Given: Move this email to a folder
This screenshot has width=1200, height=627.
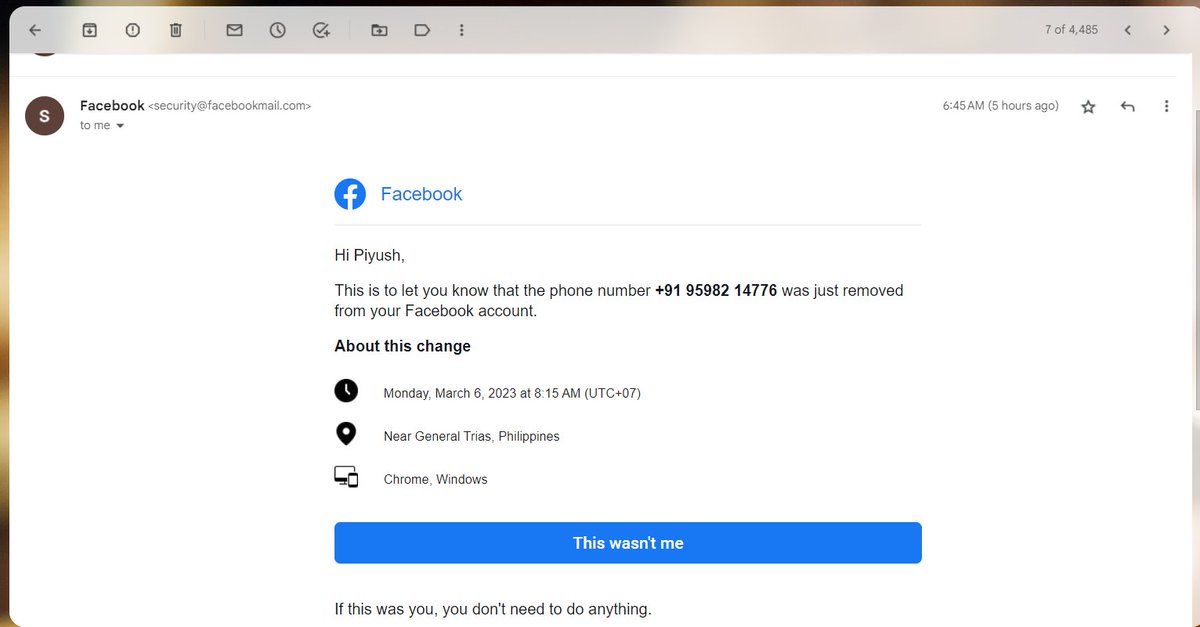Looking at the screenshot, I should [379, 30].
